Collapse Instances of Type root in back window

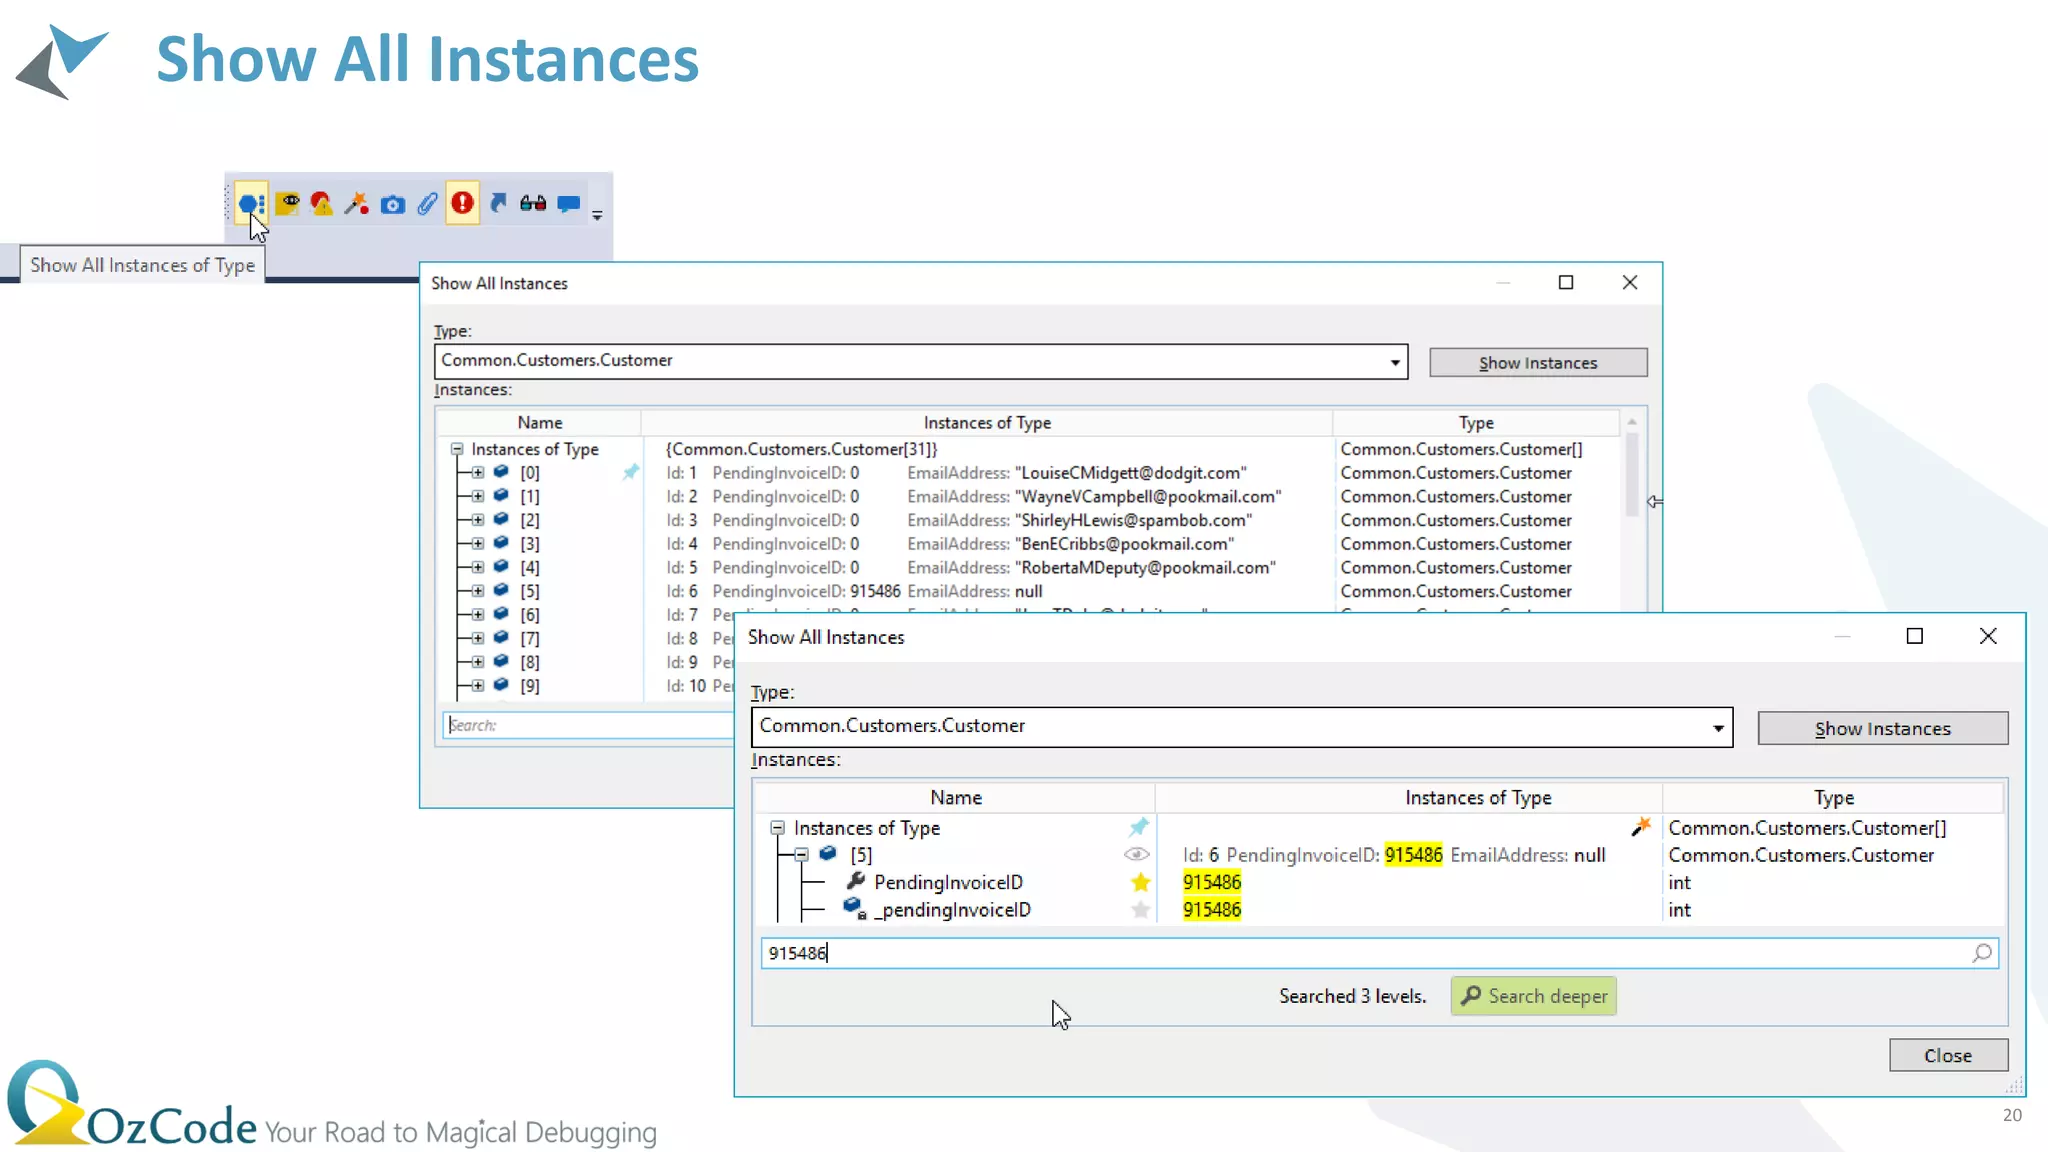(457, 449)
